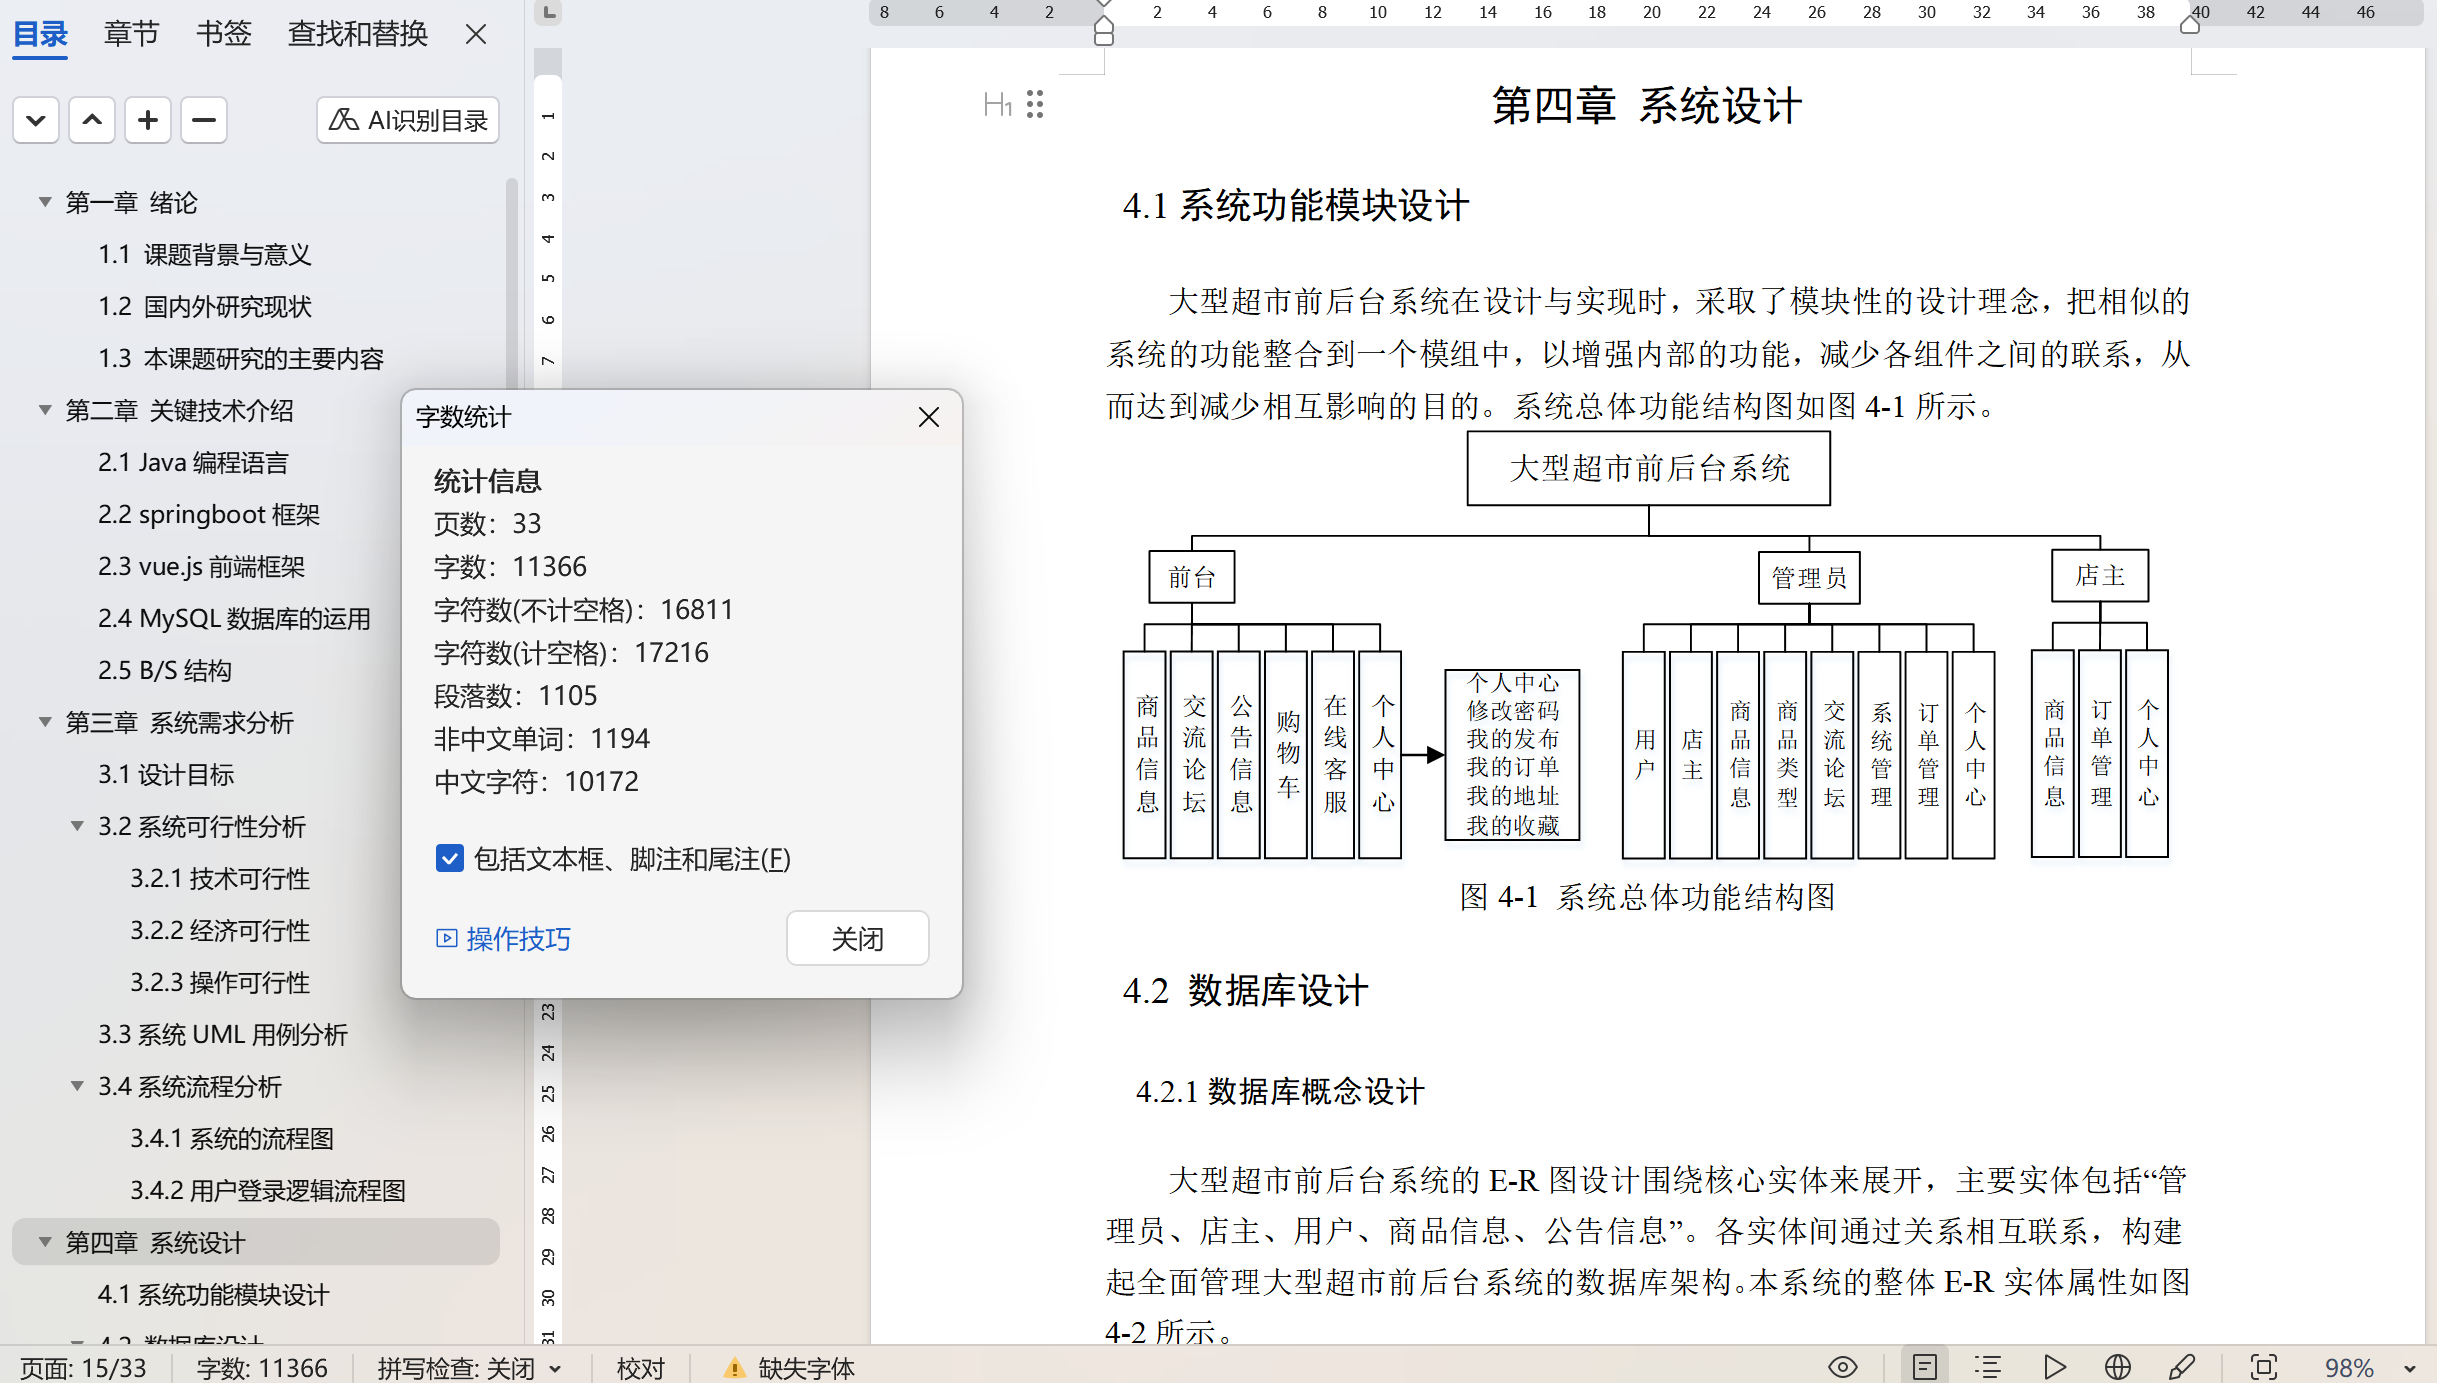
Task: Click the AI识别目录 button
Action: click(408, 120)
